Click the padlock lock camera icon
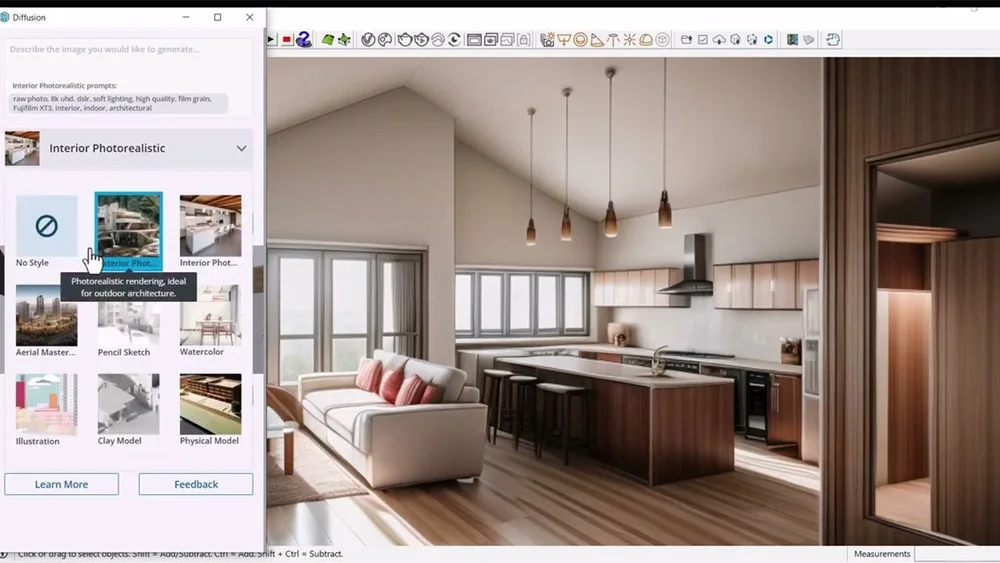The width and height of the screenshot is (1000, 563). point(524,40)
